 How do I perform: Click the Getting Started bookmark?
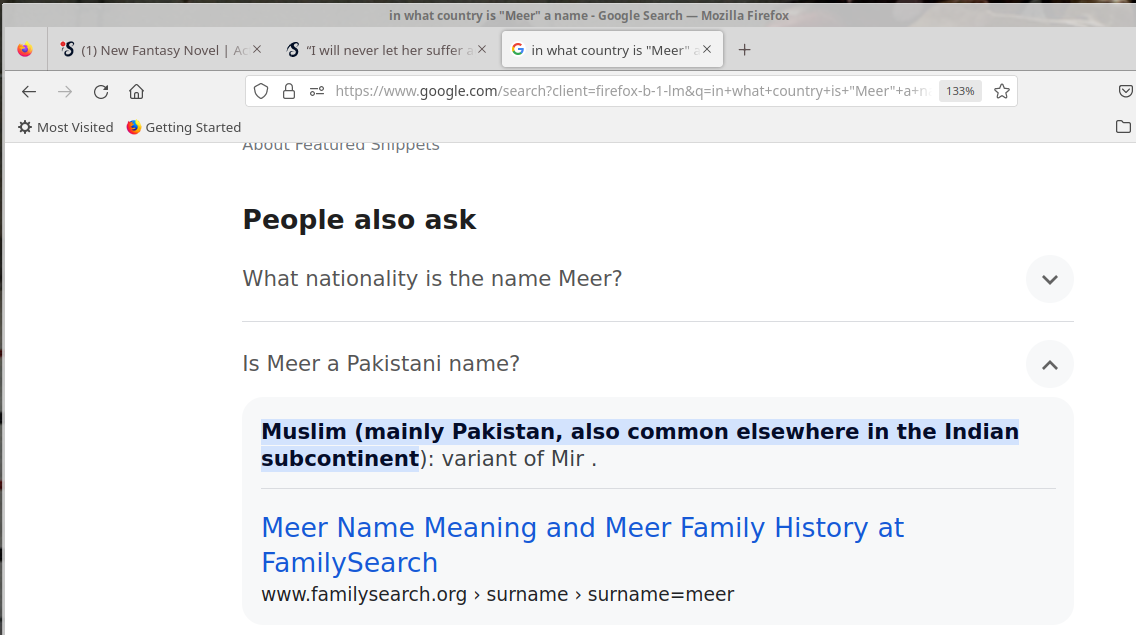[184, 127]
